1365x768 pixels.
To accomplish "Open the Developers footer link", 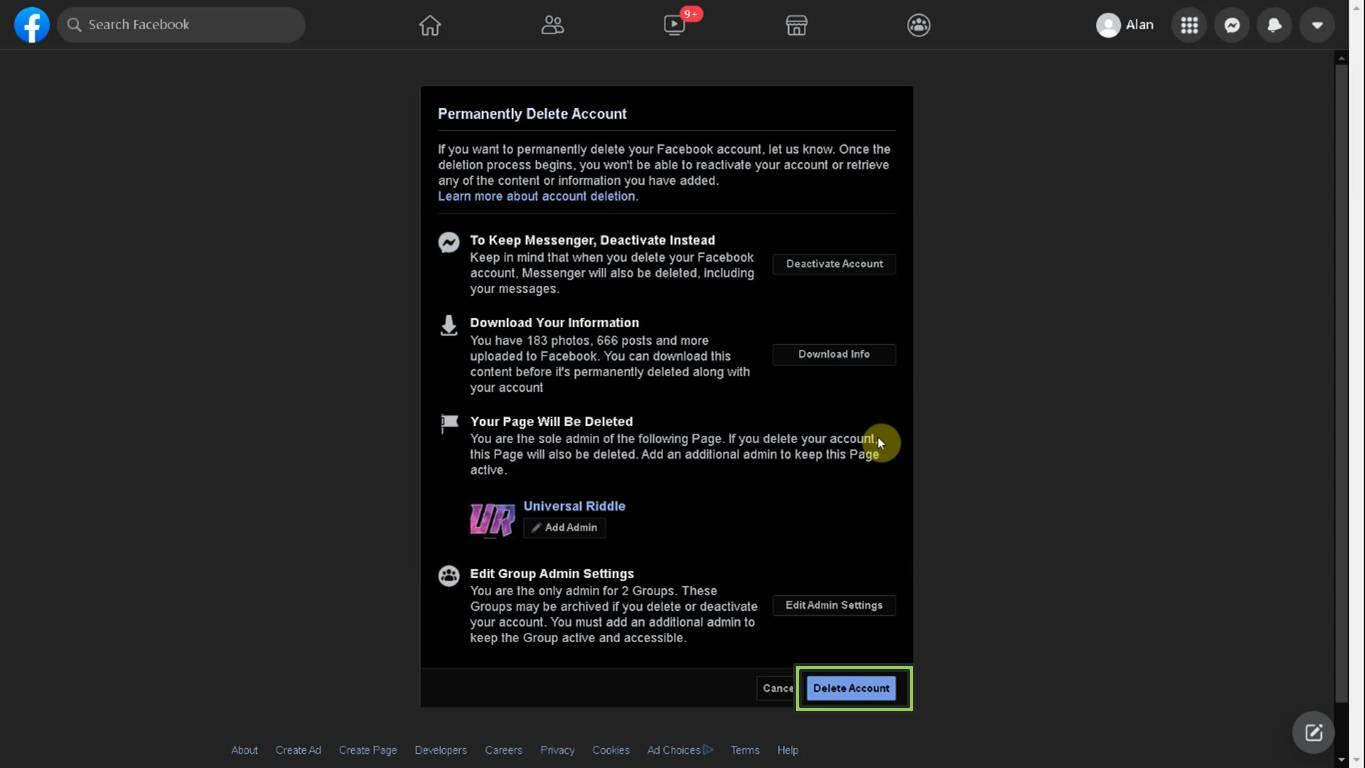I will pyautogui.click(x=441, y=750).
